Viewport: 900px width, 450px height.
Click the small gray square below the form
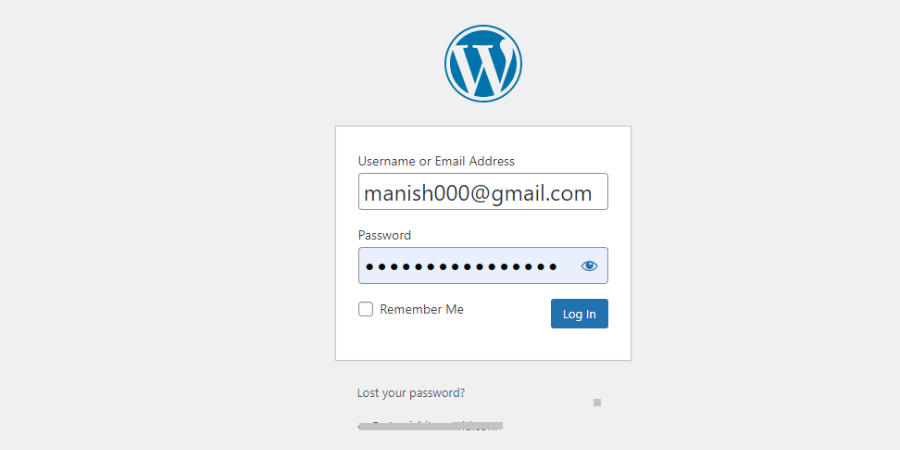click(x=597, y=403)
